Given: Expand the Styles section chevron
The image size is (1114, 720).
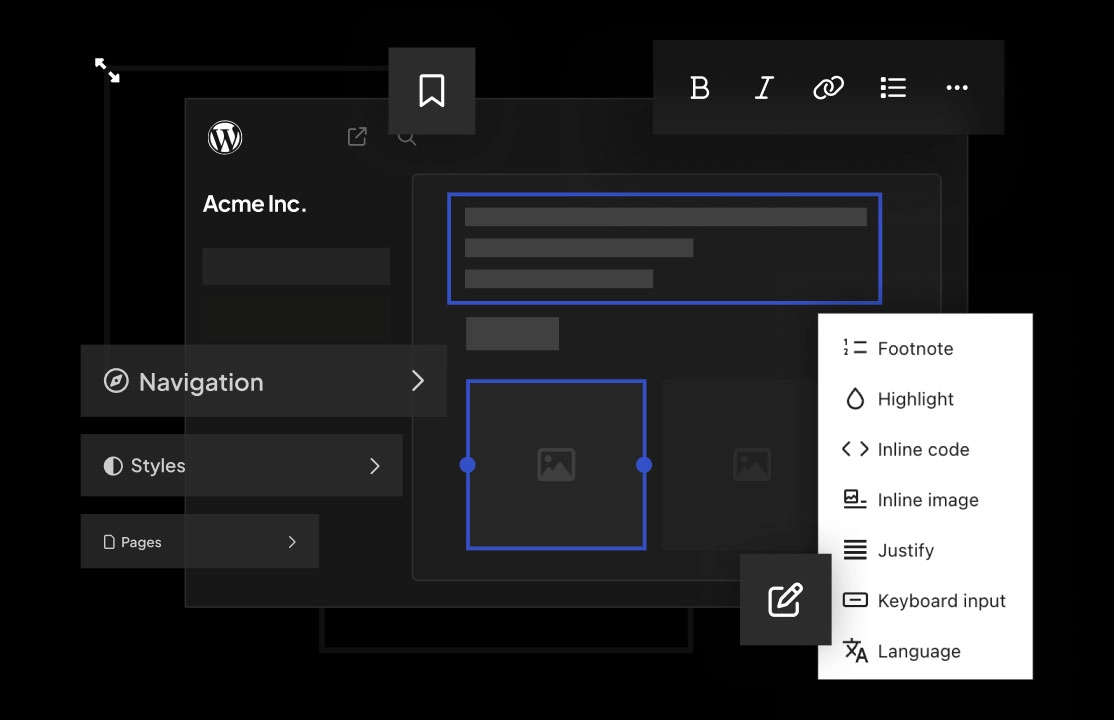Looking at the screenshot, I should tap(375, 466).
